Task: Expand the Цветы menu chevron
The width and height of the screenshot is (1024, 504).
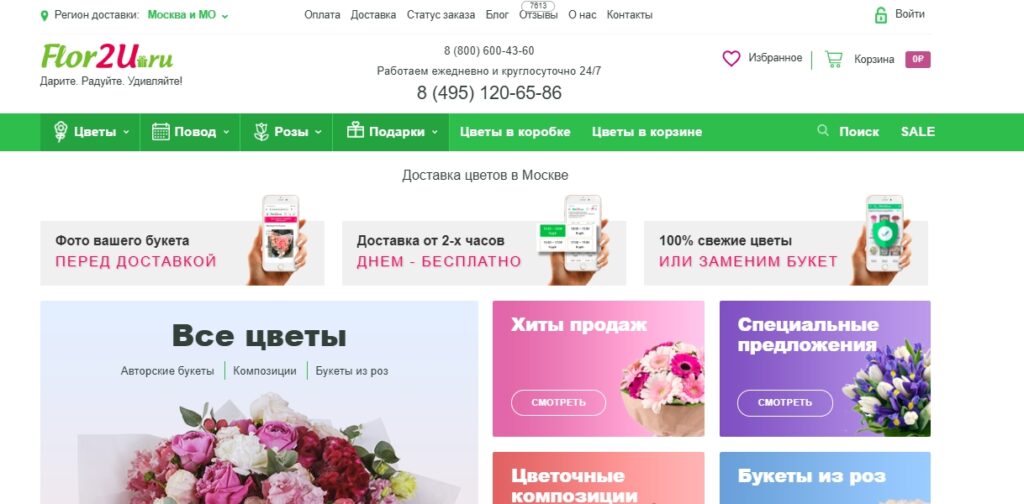Action: [126, 132]
